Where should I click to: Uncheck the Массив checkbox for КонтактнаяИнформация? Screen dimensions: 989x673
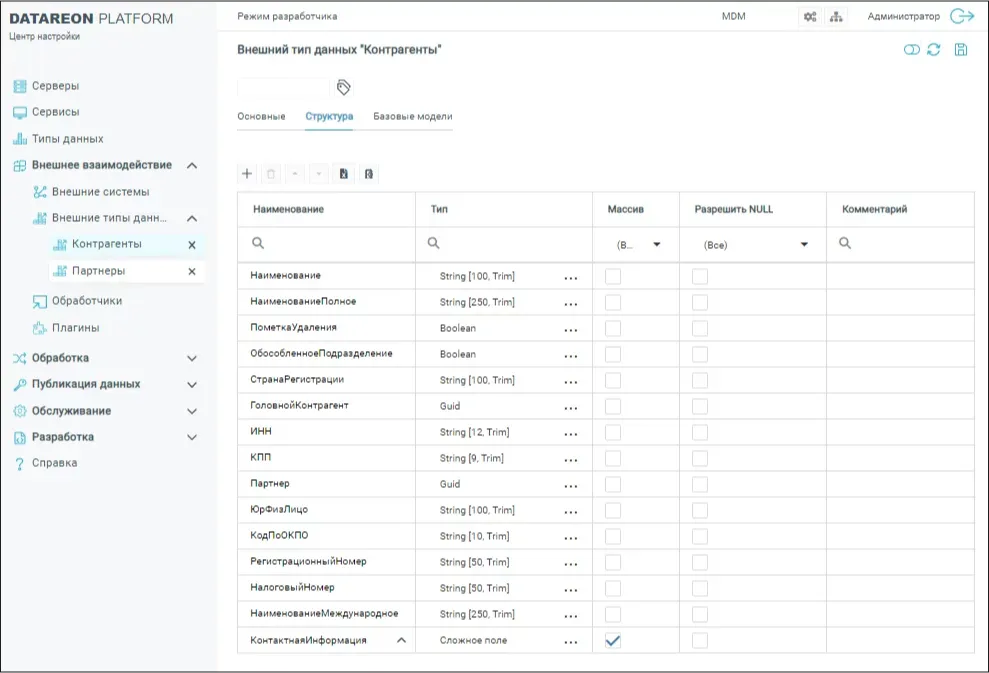point(611,639)
